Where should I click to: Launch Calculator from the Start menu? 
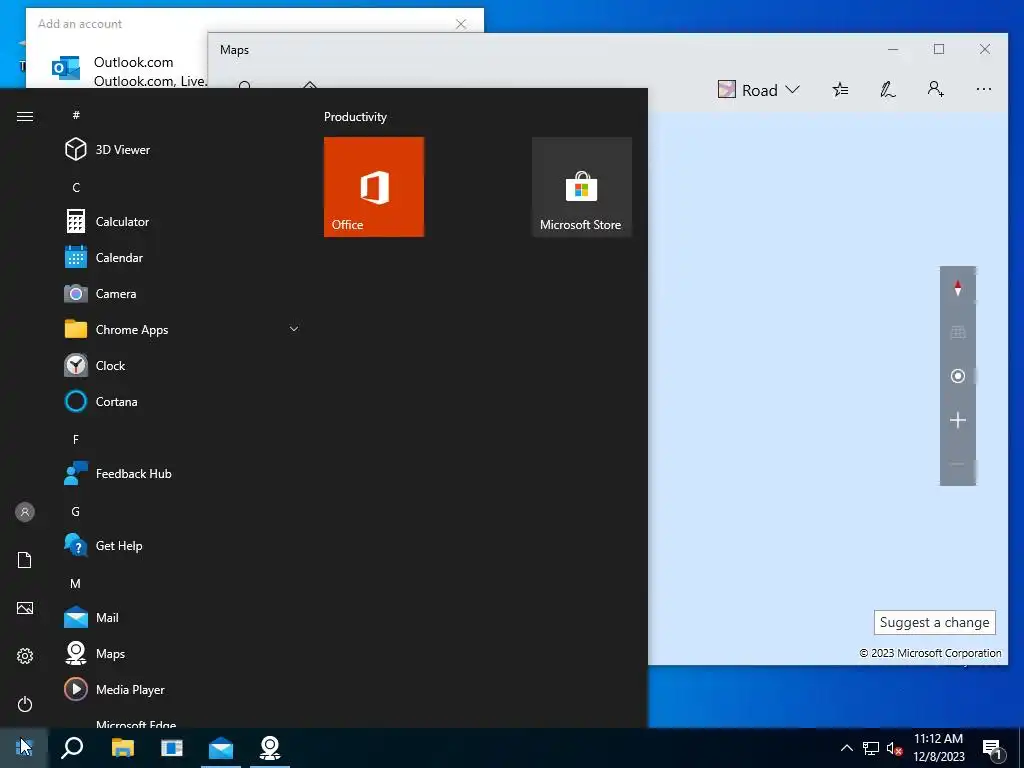183,221
